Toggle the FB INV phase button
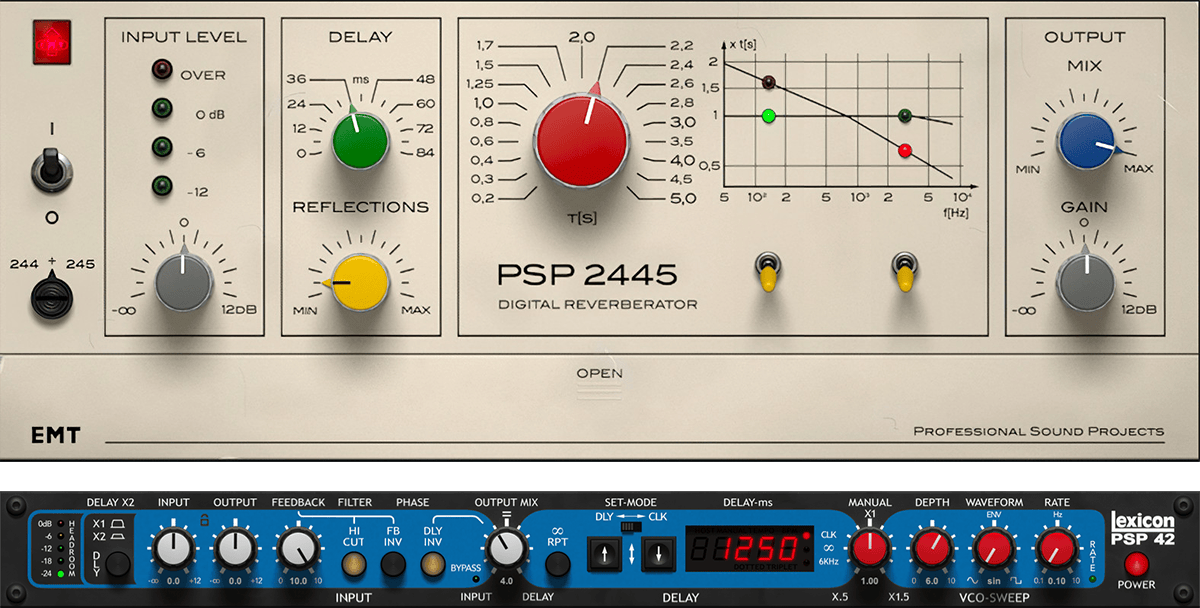Screen dimensions: 1200x608 [392, 566]
